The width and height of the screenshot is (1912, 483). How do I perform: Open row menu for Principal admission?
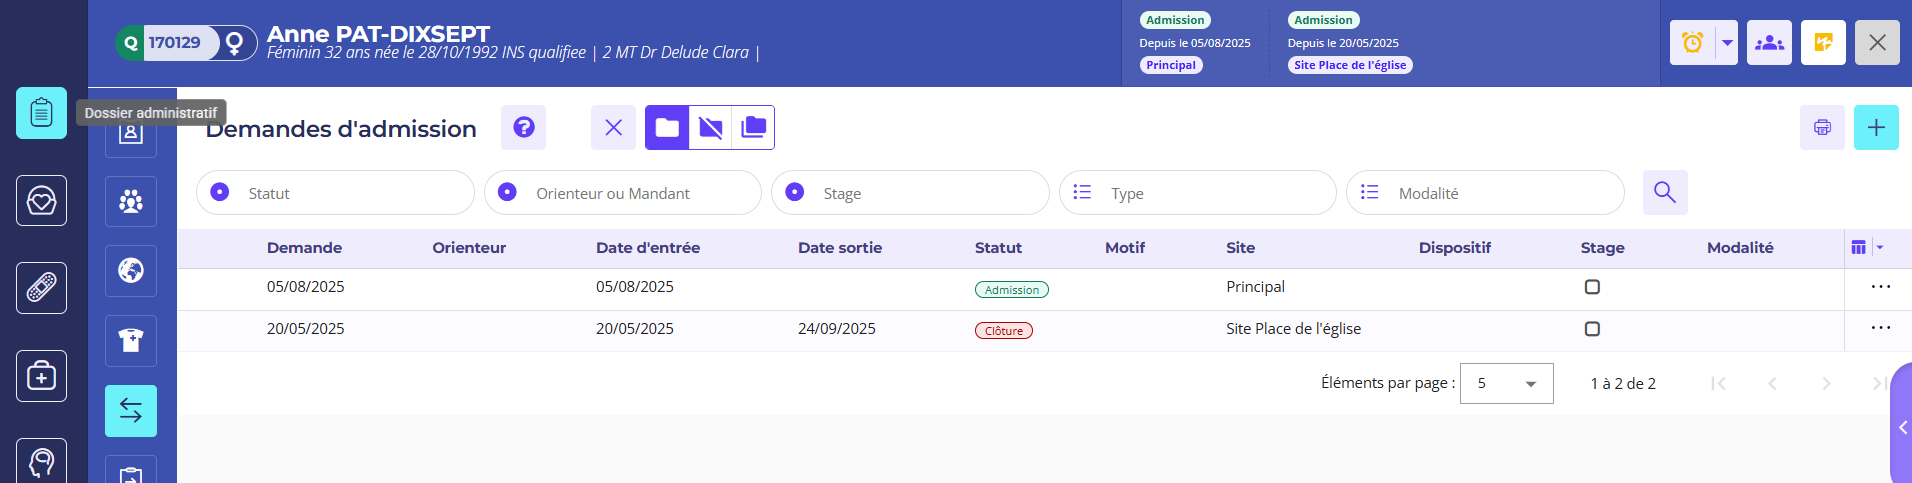point(1880,287)
